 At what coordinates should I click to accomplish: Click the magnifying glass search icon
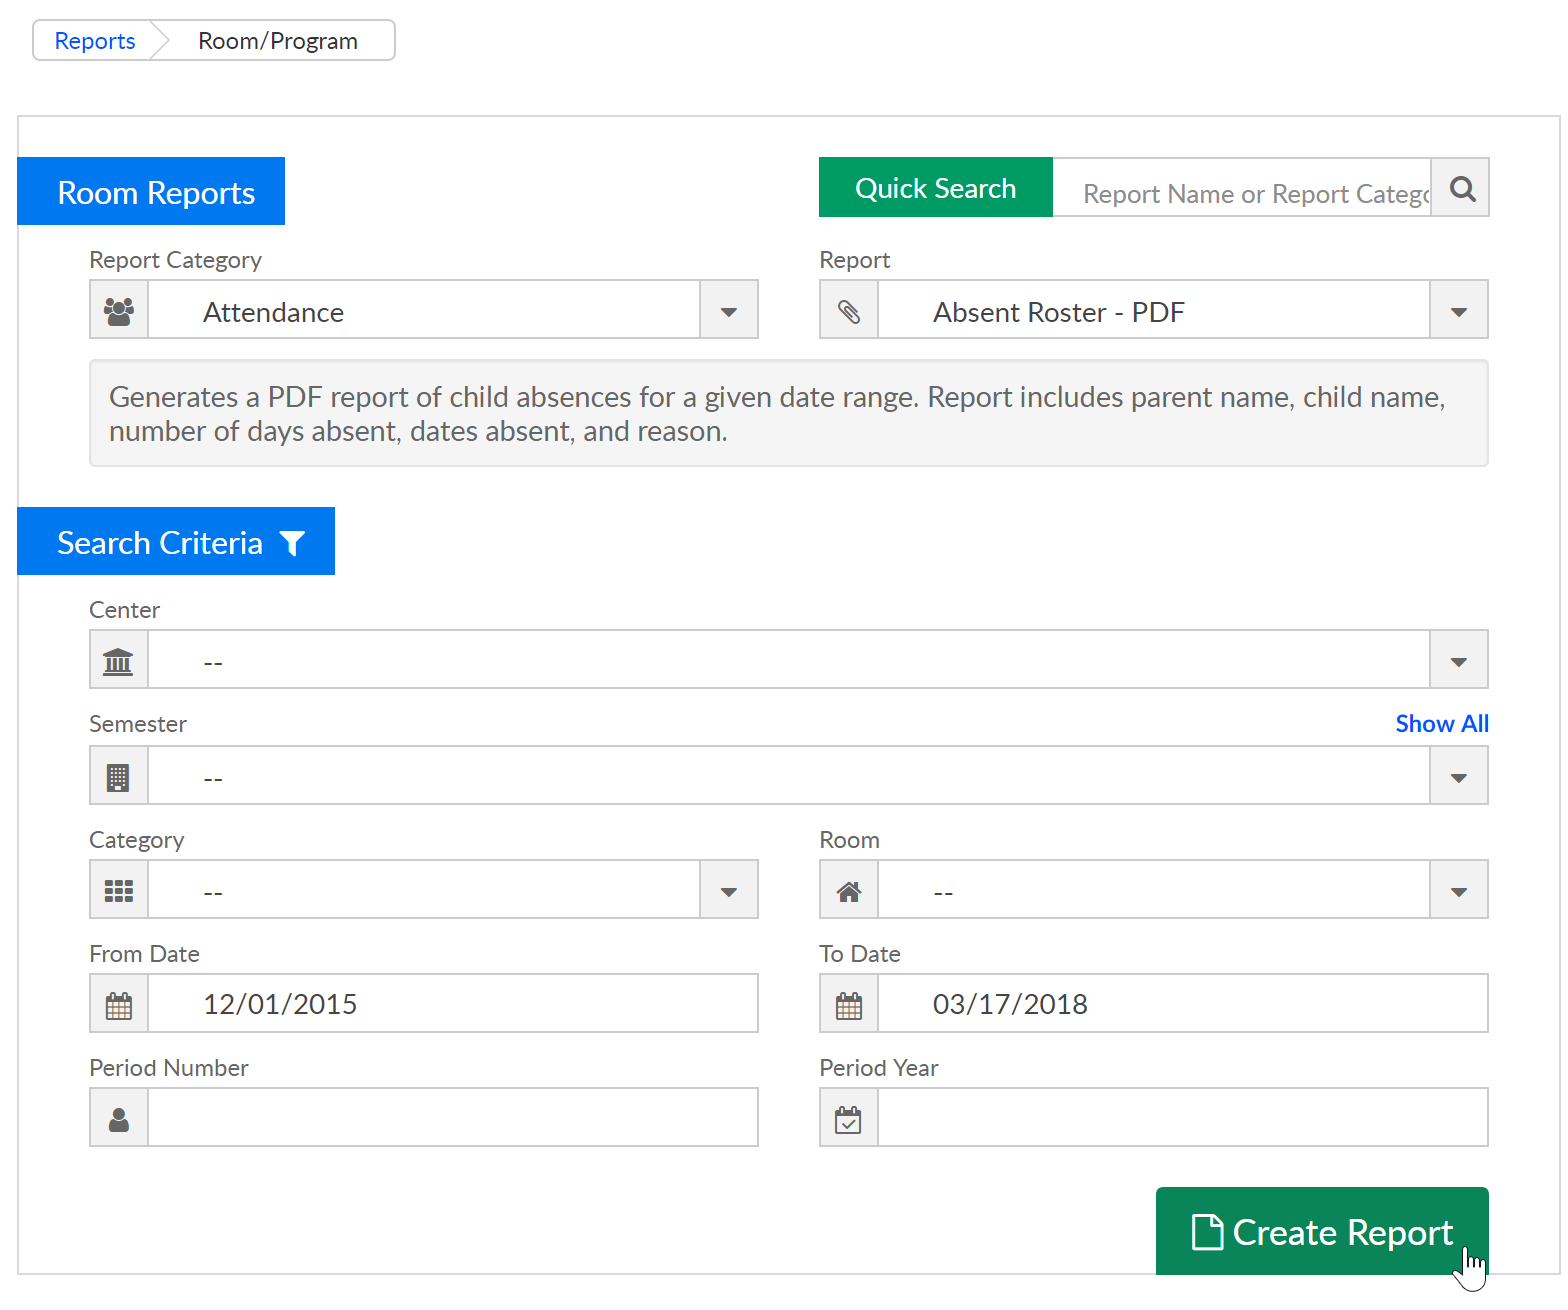tap(1461, 189)
